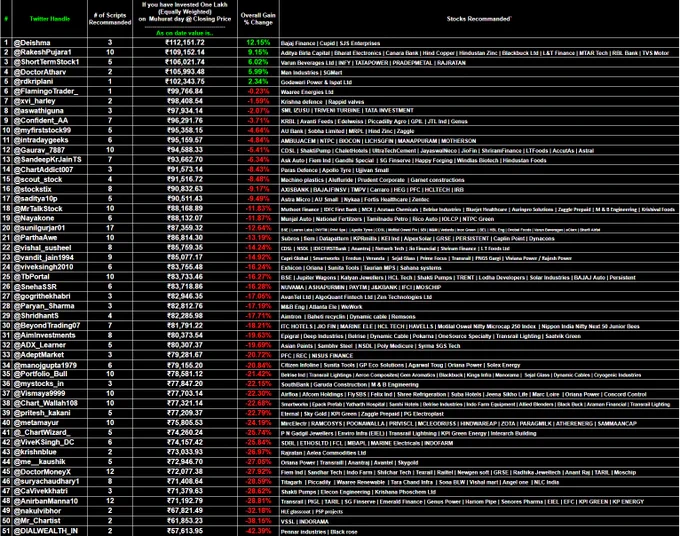Click the Stocks Recommended column header
This screenshot has height=536, width=680.
pyautogui.click(x=478, y=19)
